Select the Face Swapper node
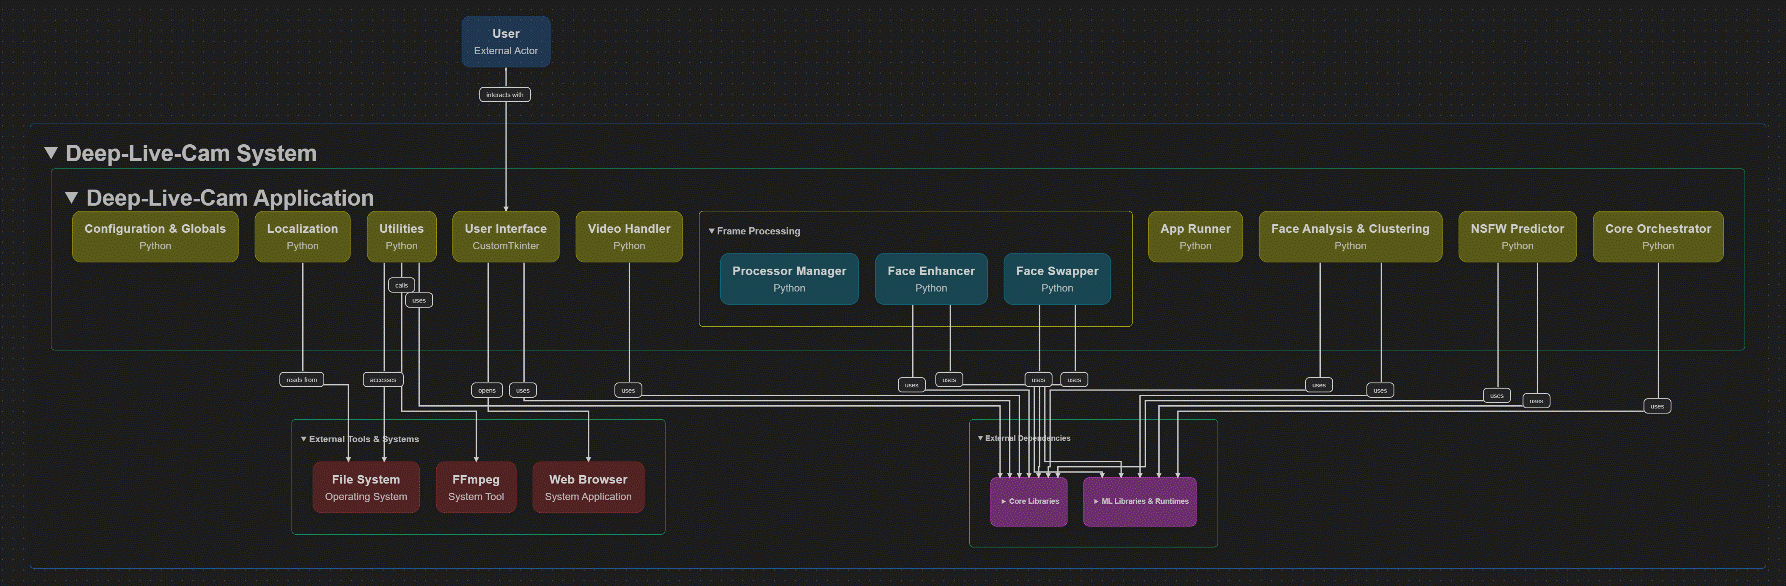This screenshot has width=1786, height=586. pos(1057,278)
